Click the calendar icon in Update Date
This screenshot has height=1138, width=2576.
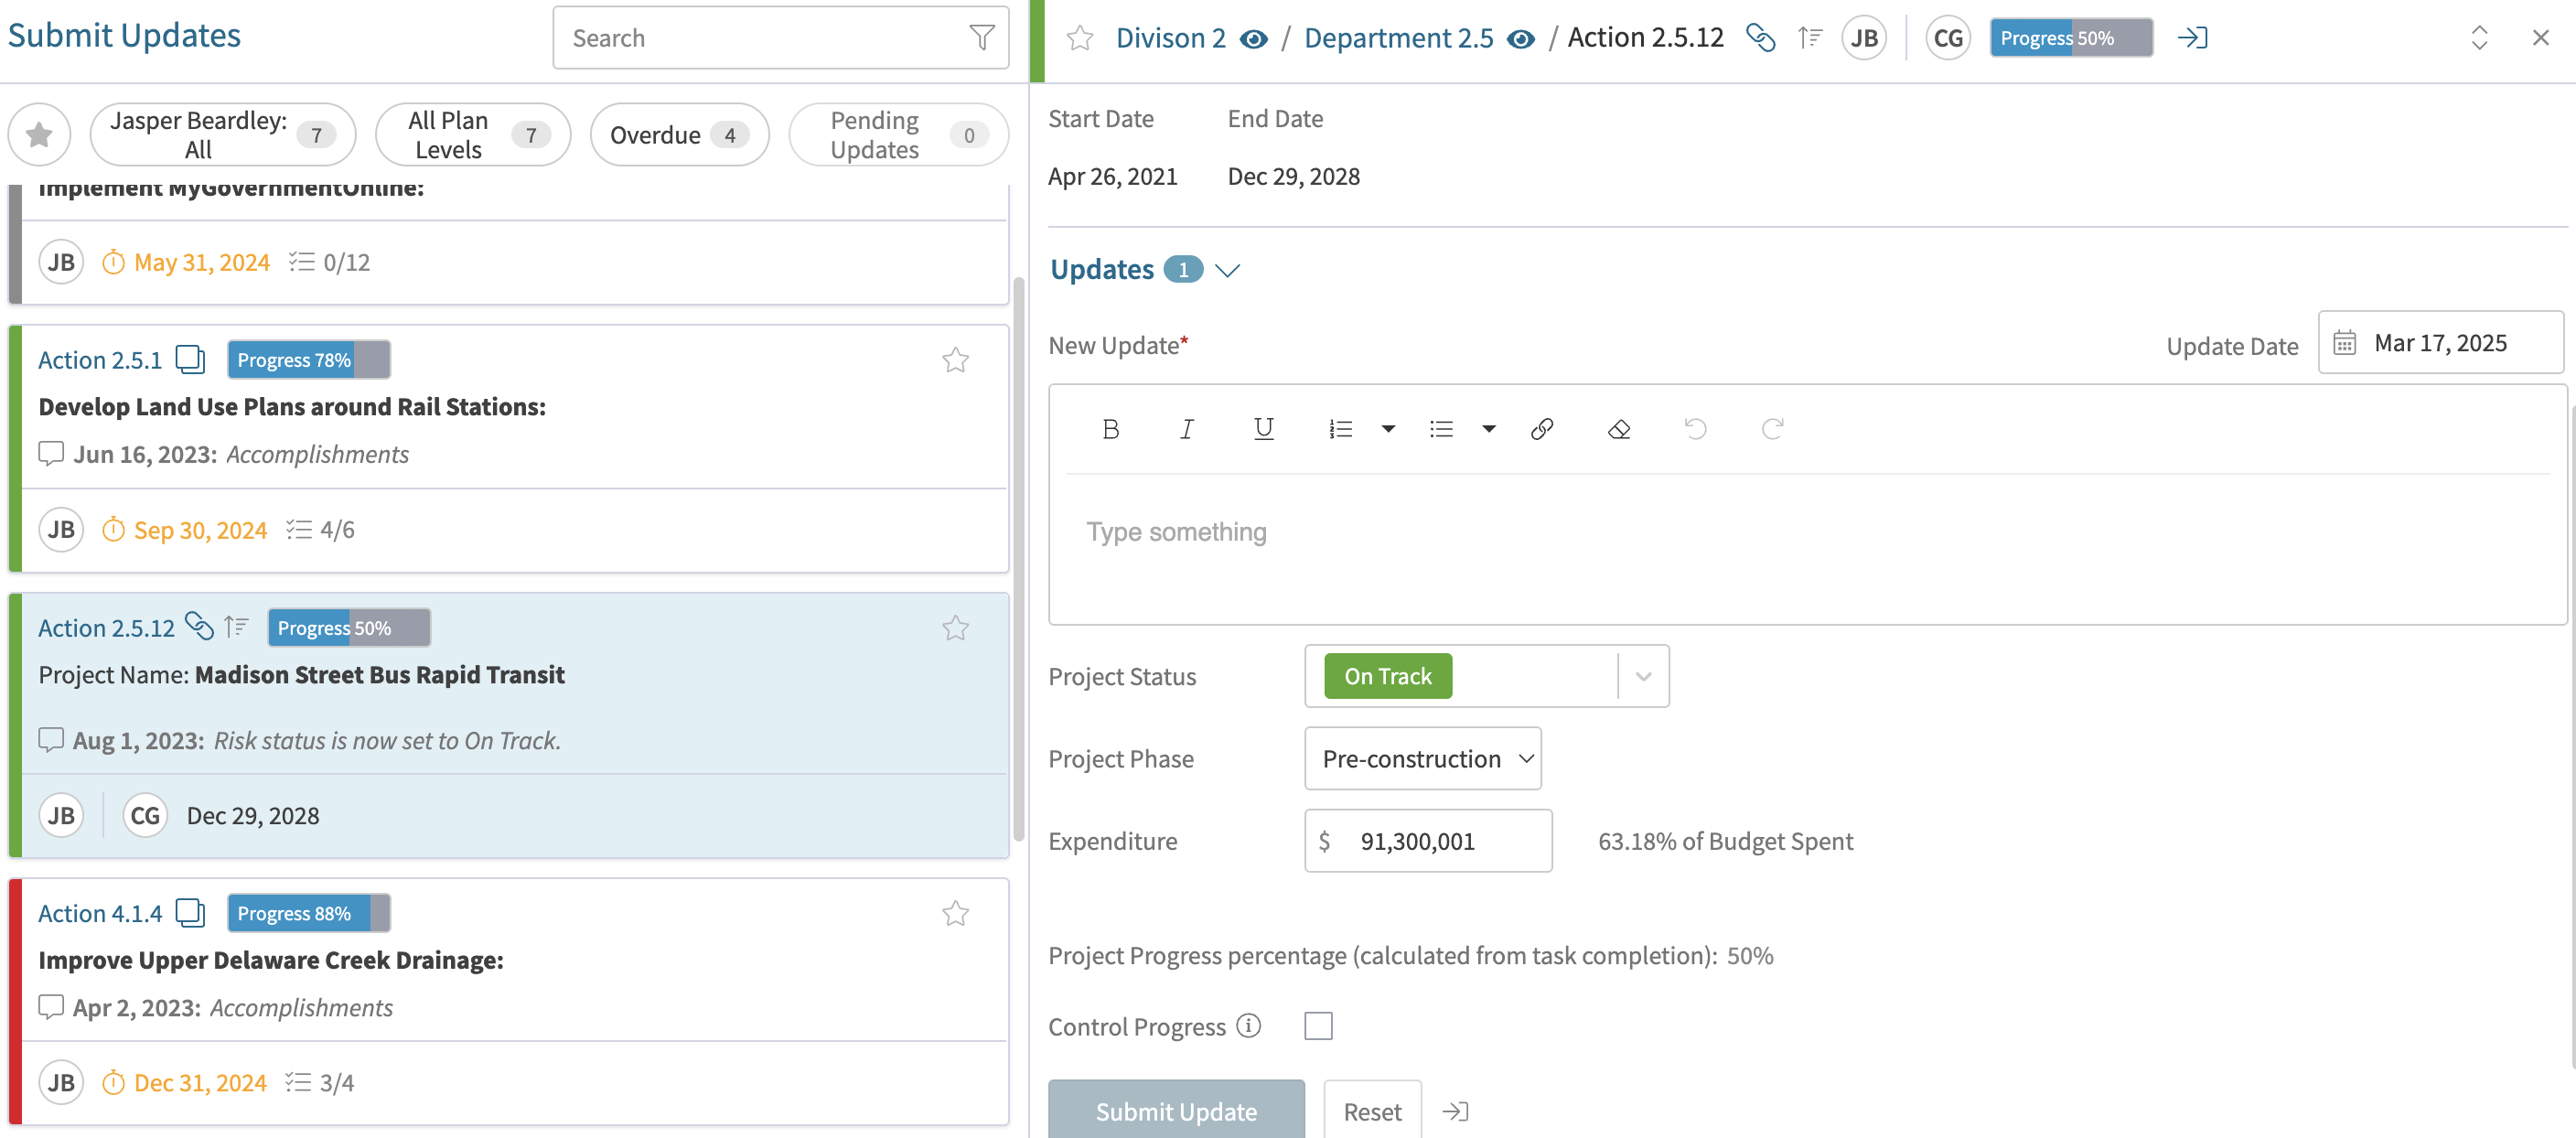coord(2344,343)
